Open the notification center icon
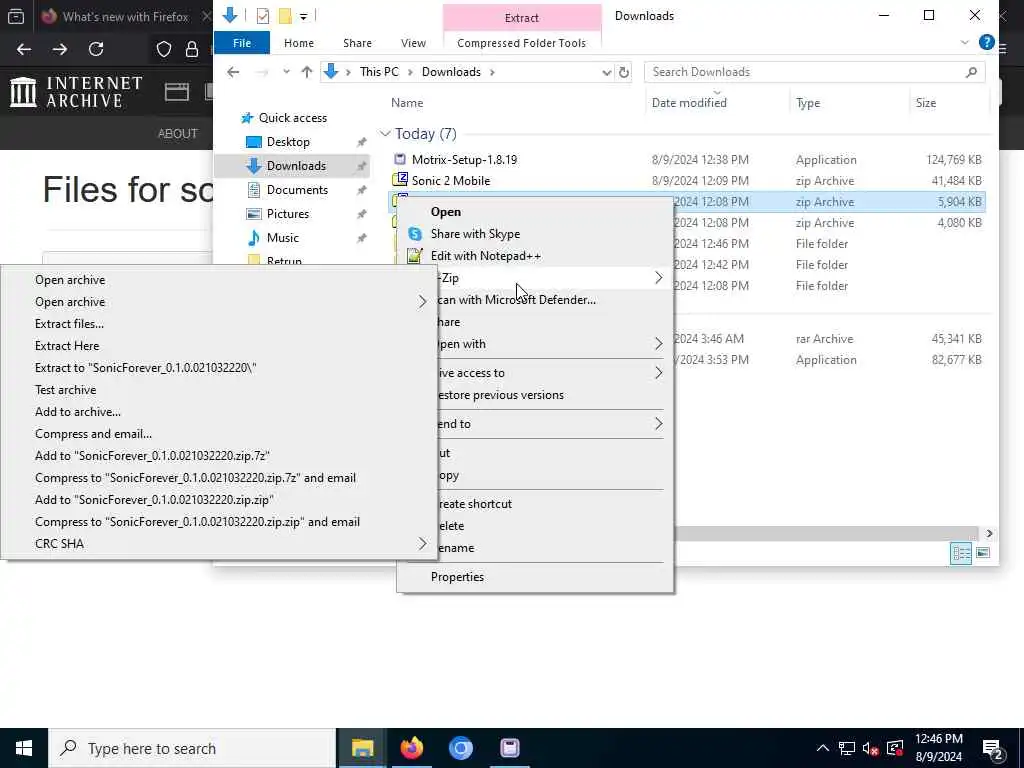Viewport: 1024px width, 768px height. tap(993, 748)
